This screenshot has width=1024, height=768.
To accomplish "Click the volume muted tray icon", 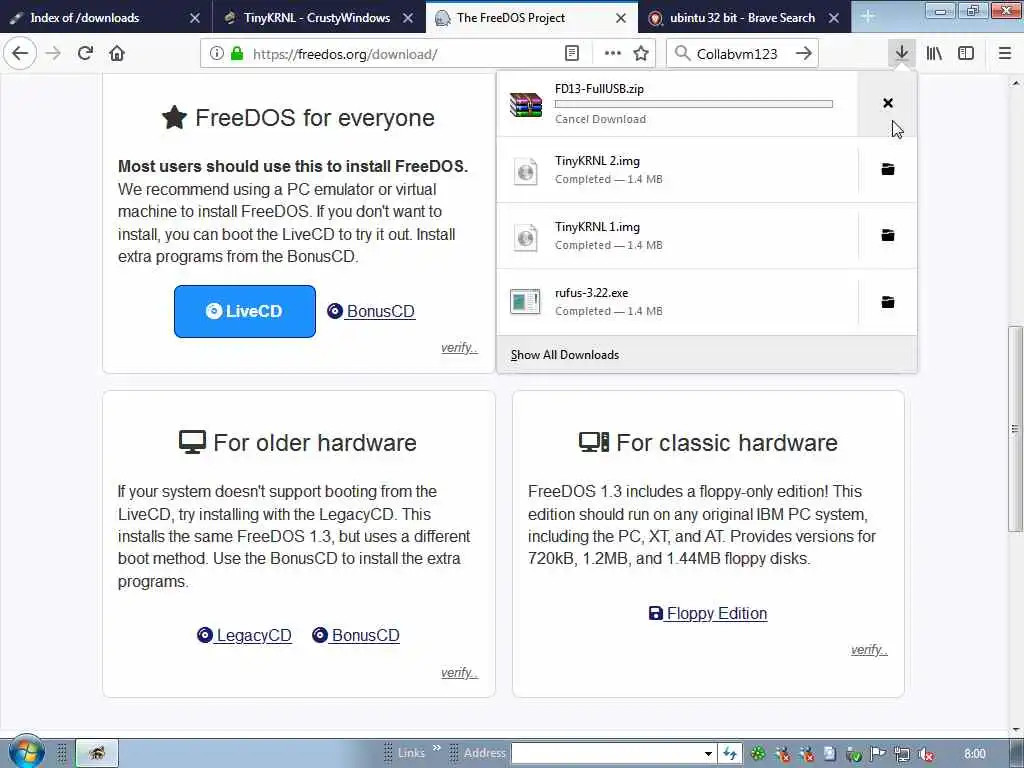I will click(x=925, y=754).
